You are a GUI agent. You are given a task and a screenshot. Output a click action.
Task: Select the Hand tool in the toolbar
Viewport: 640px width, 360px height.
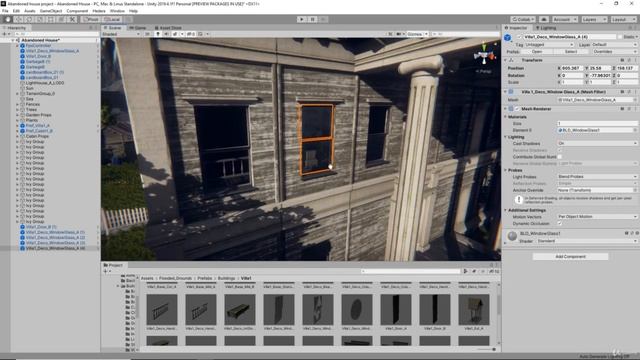8,19
